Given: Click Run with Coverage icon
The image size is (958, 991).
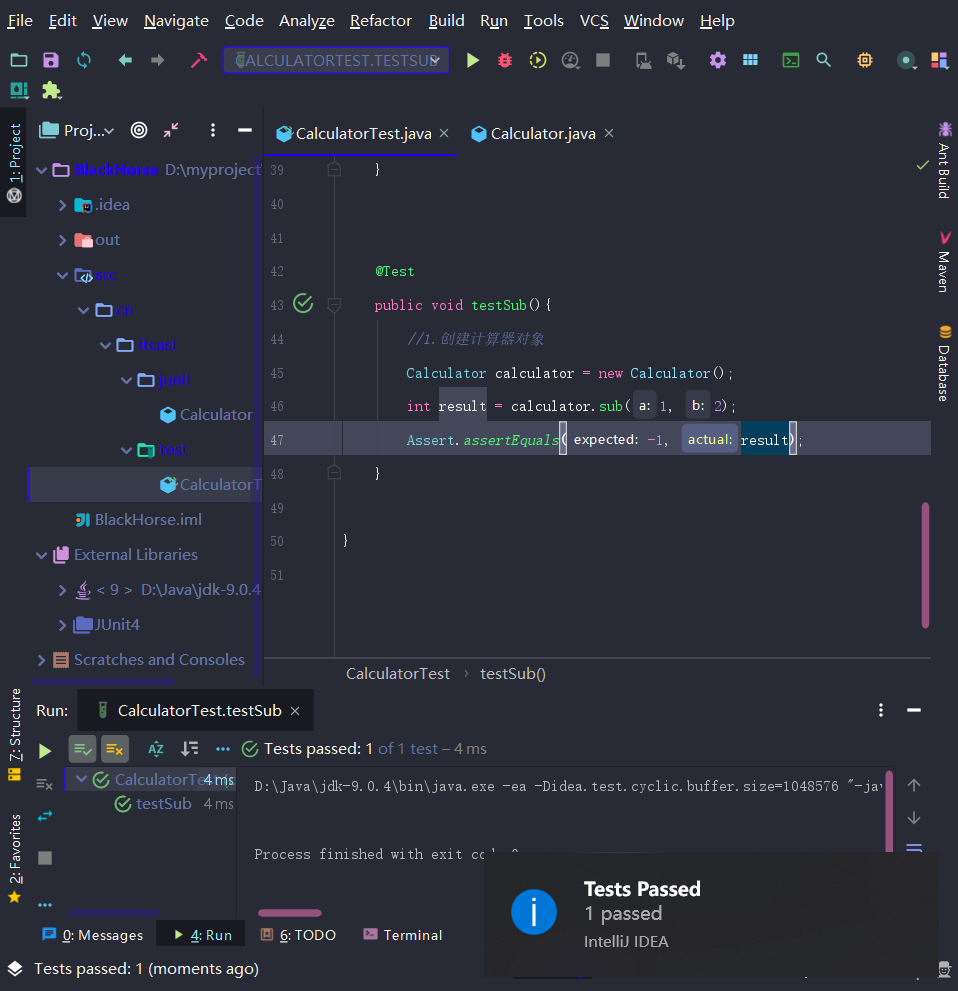Looking at the screenshot, I should 538,60.
